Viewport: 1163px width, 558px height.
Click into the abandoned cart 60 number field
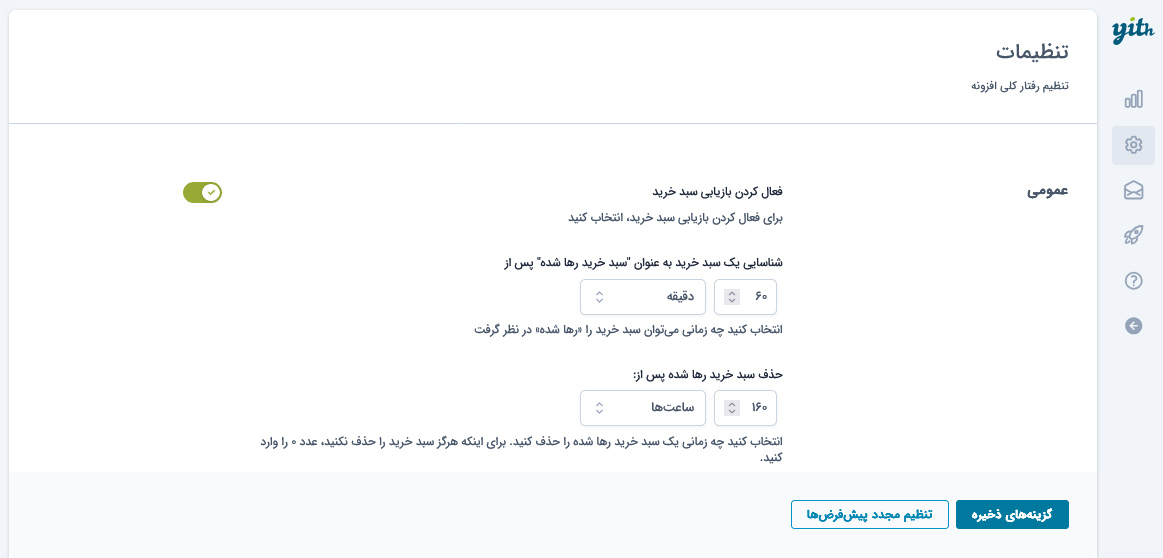click(x=745, y=297)
